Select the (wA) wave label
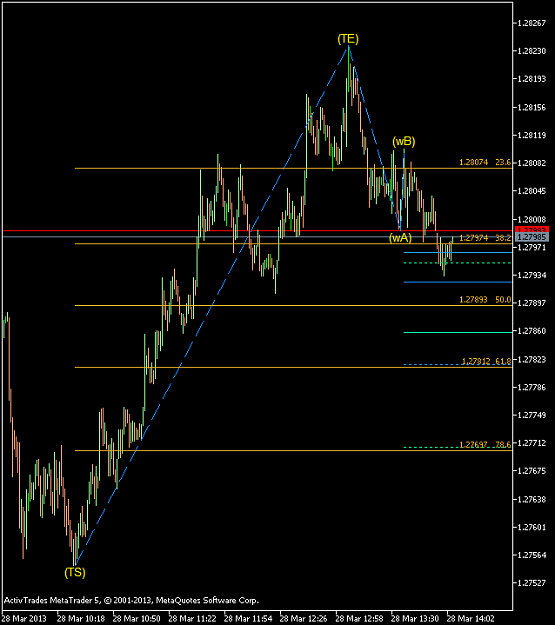The height and width of the screenshot is (625, 555). (400, 238)
